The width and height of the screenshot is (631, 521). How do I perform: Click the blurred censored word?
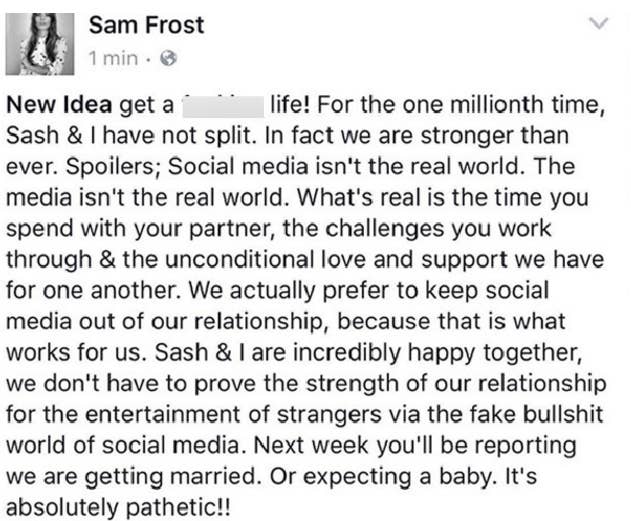point(223,107)
